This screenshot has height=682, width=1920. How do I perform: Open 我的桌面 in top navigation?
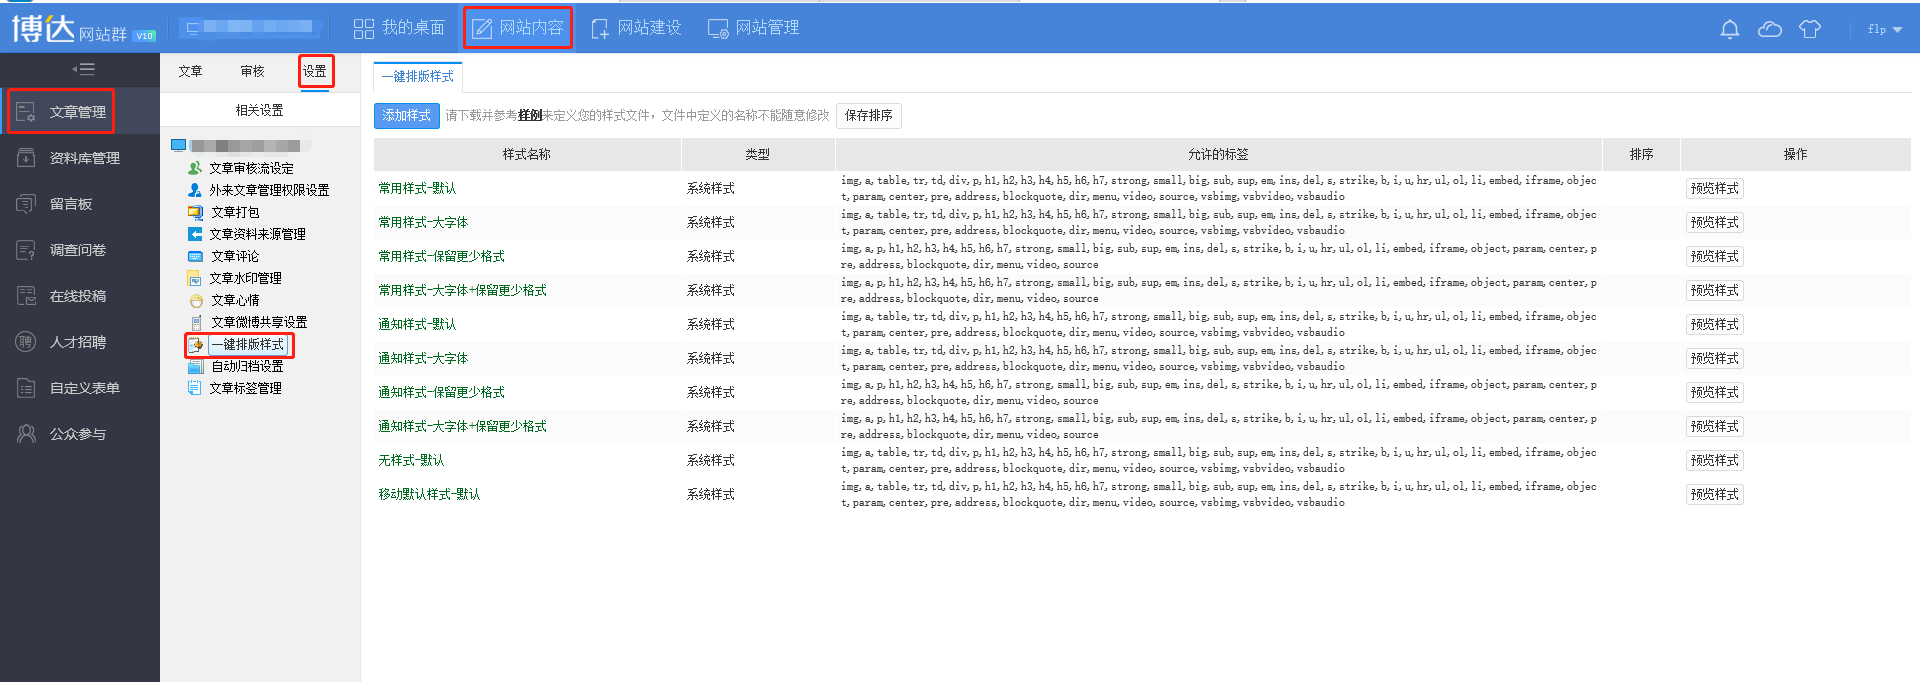pyautogui.click(x=399, y=28)
